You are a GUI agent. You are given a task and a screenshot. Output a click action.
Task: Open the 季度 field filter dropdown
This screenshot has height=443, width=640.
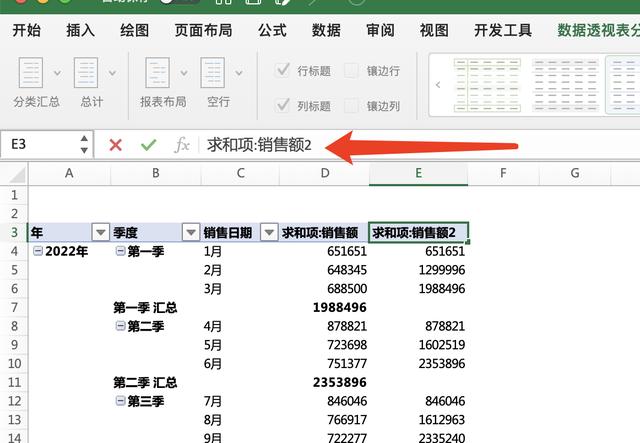(190, 232)
